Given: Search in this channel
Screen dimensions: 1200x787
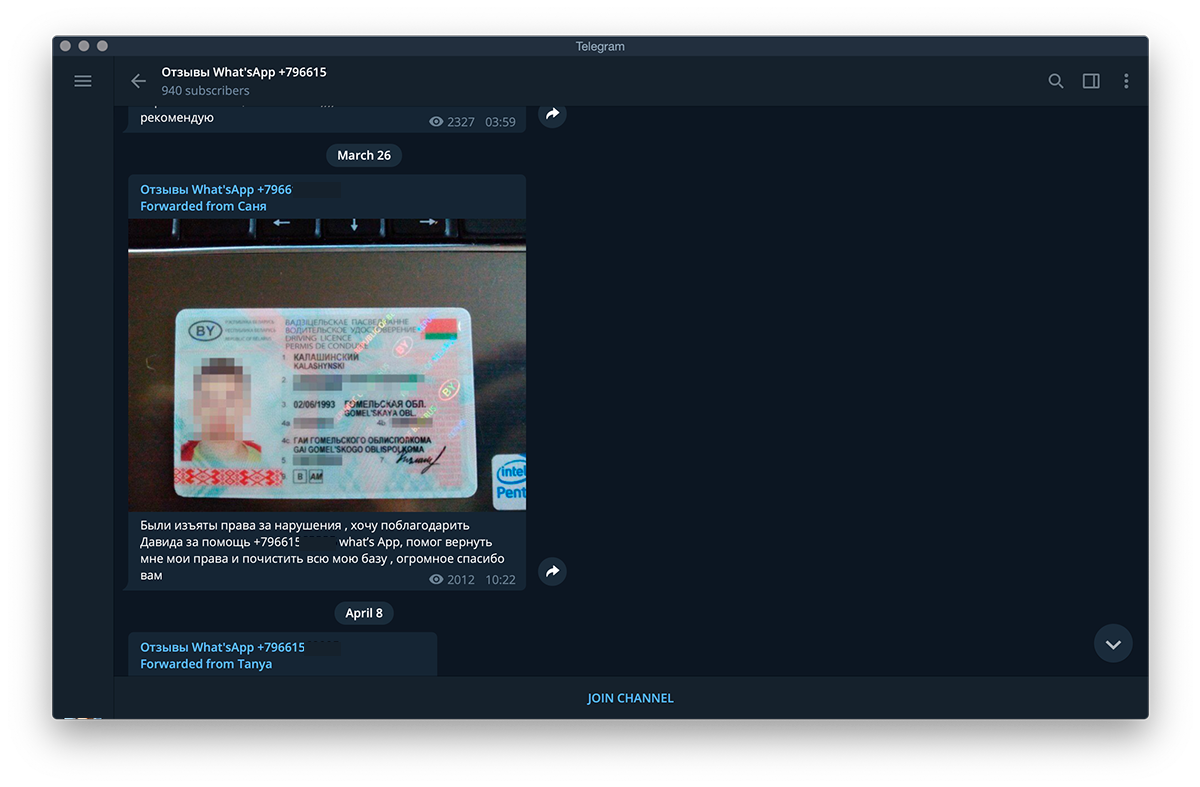Looking at the screenshot, I should [1055, 81].
